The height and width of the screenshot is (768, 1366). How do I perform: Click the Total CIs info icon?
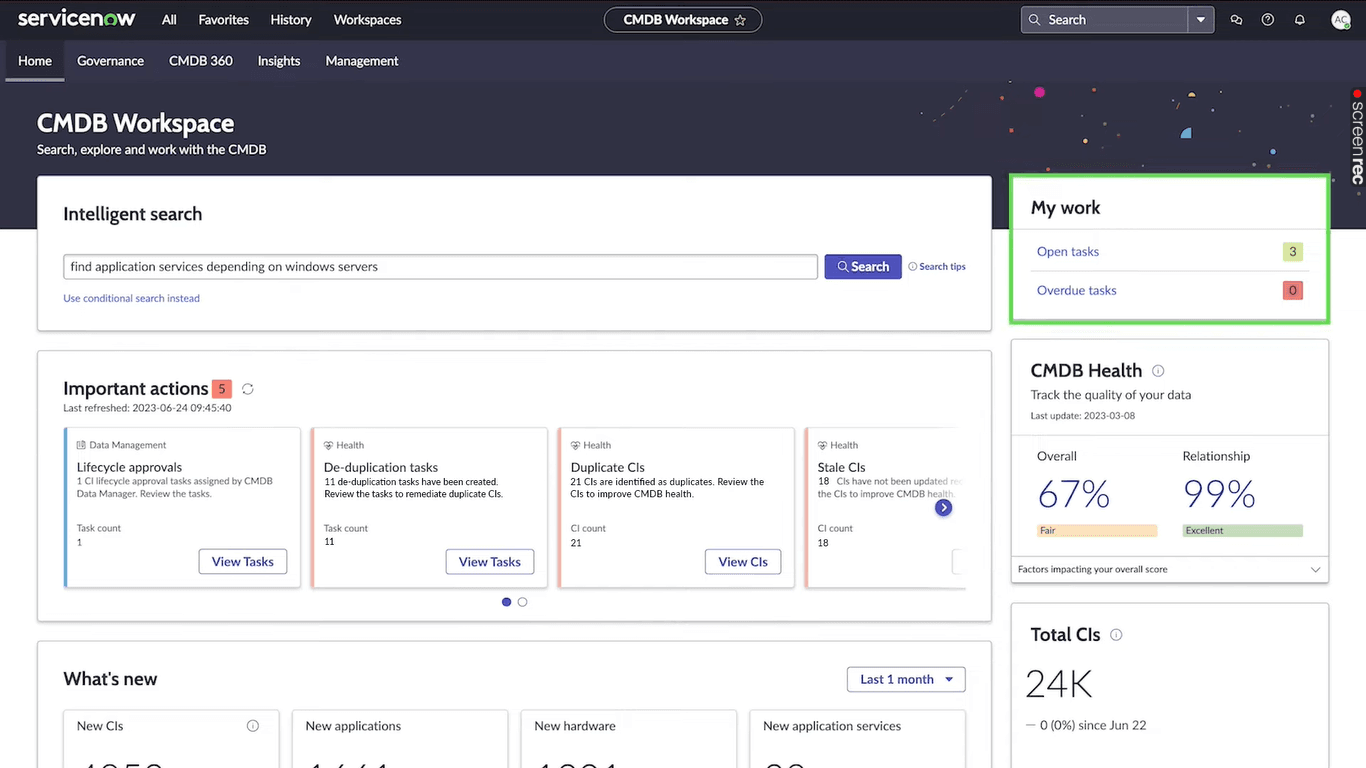coord(1116,634)
